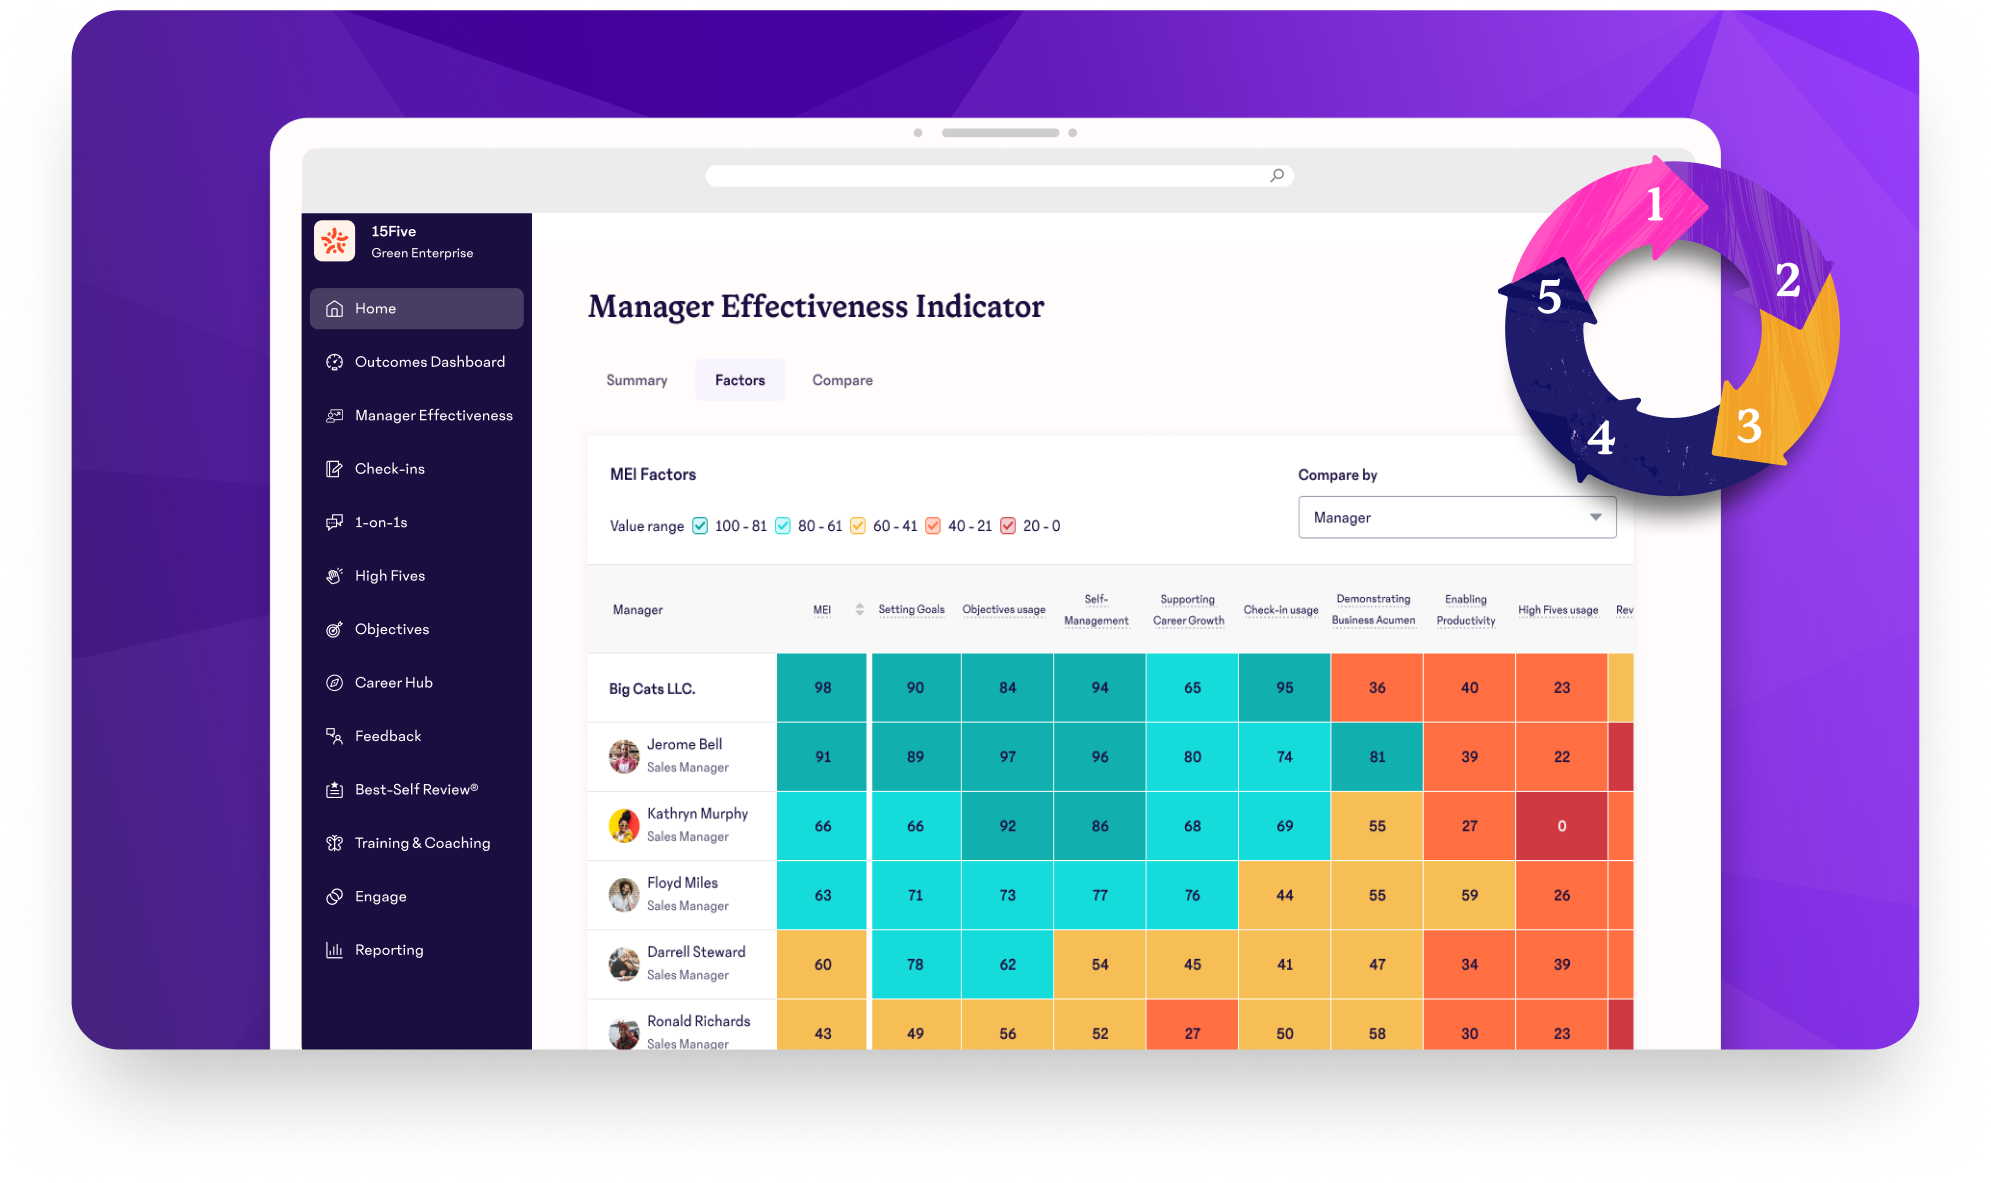
Task: Click the Career Hub compass icon
Action: pyautogui.click(x=335, y=683)
